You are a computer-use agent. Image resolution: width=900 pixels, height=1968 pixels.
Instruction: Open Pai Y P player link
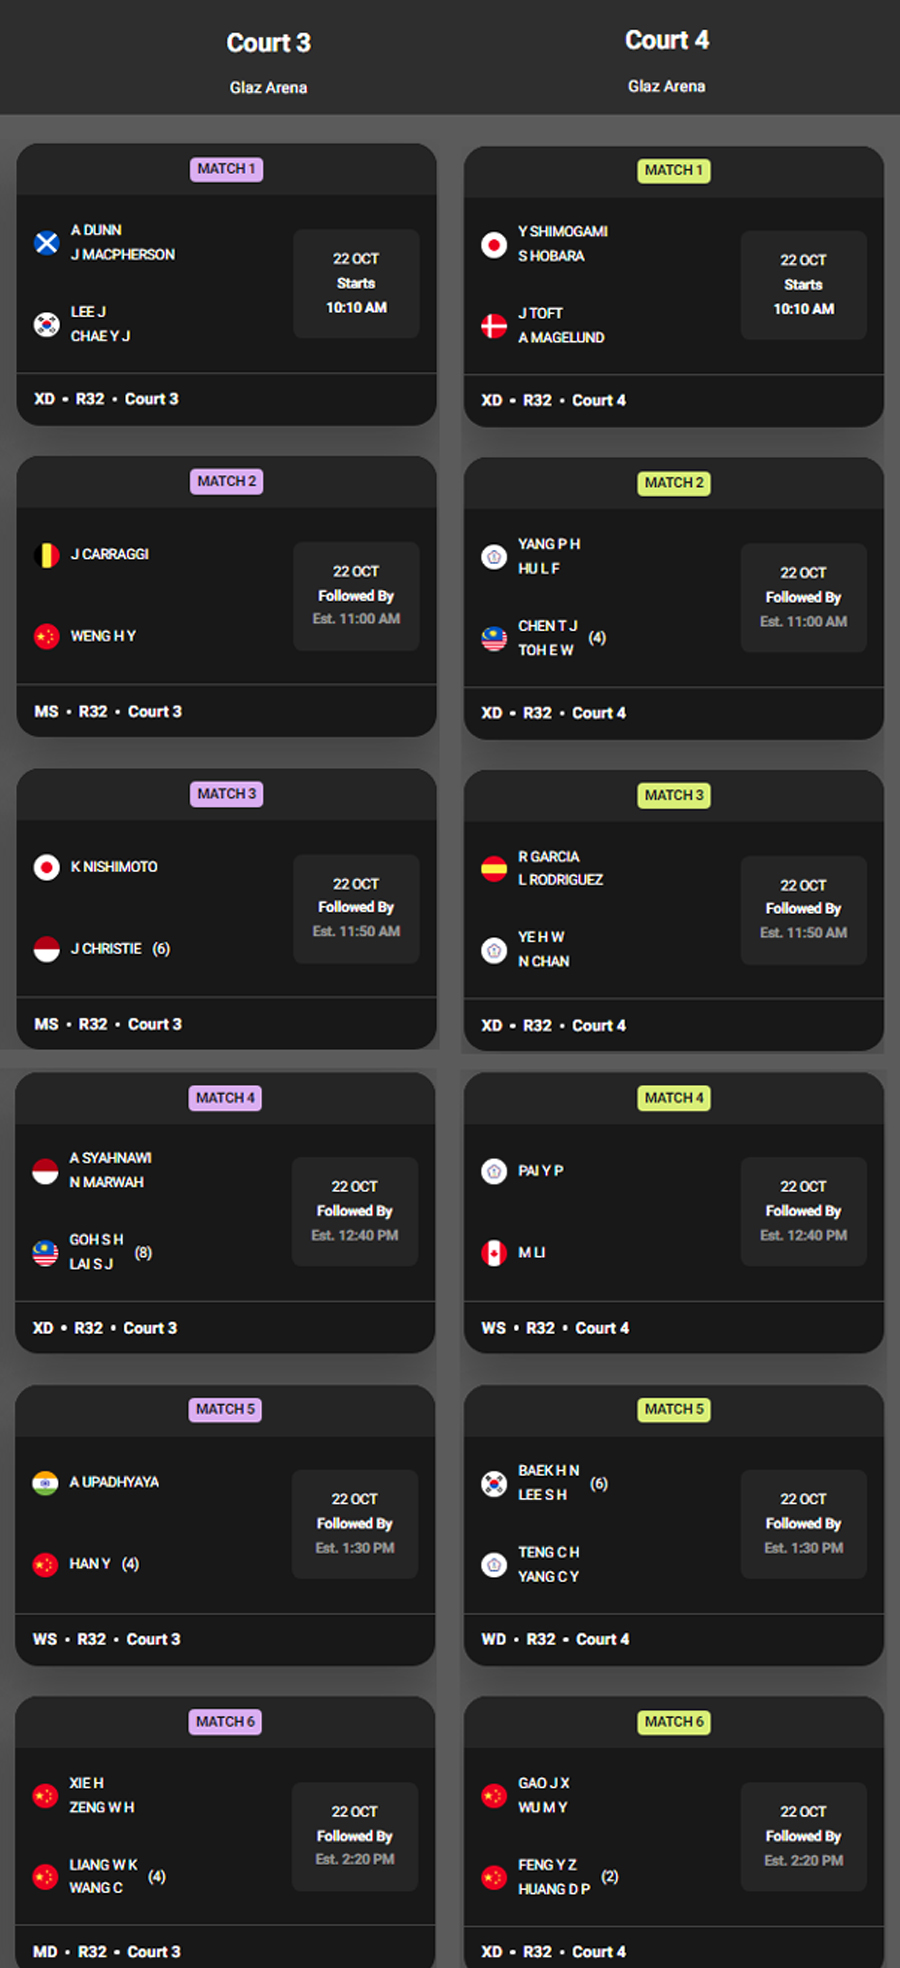coord(540,1171)
